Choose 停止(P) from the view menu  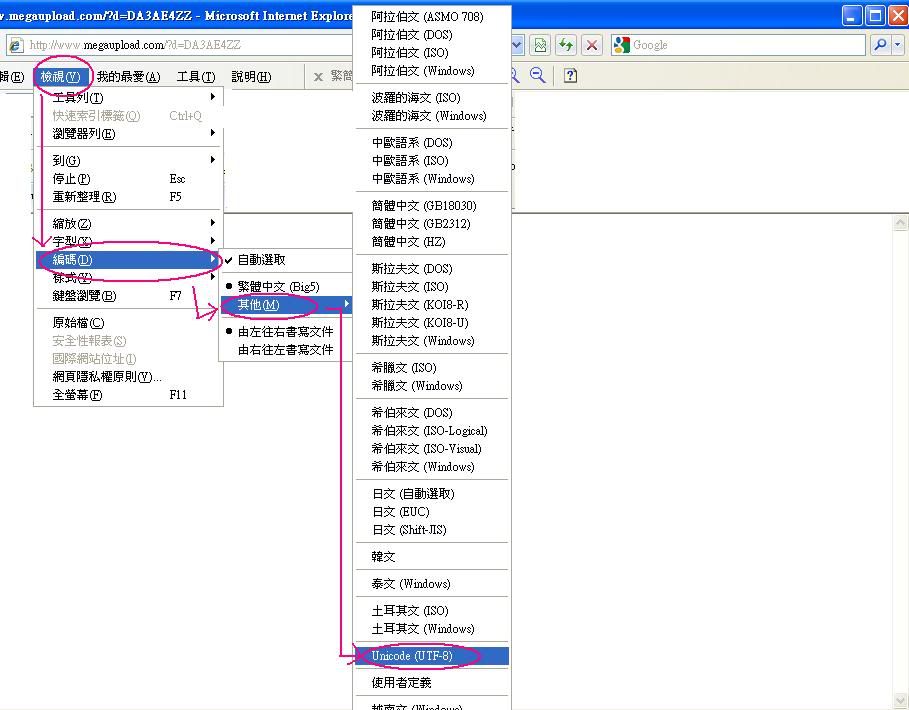click(129, 179)
